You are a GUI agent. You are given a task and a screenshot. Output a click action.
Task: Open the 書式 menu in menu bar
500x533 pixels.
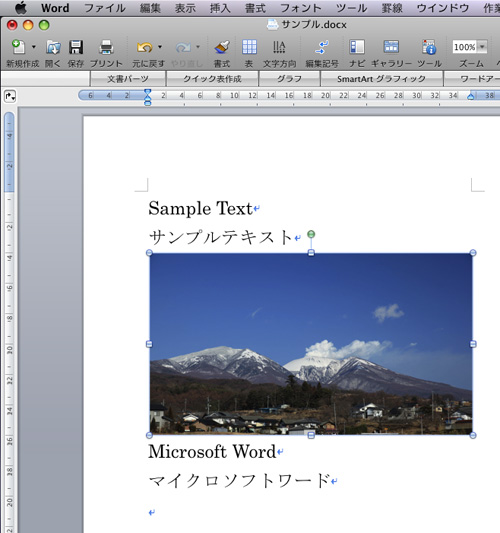coord(255,8)
